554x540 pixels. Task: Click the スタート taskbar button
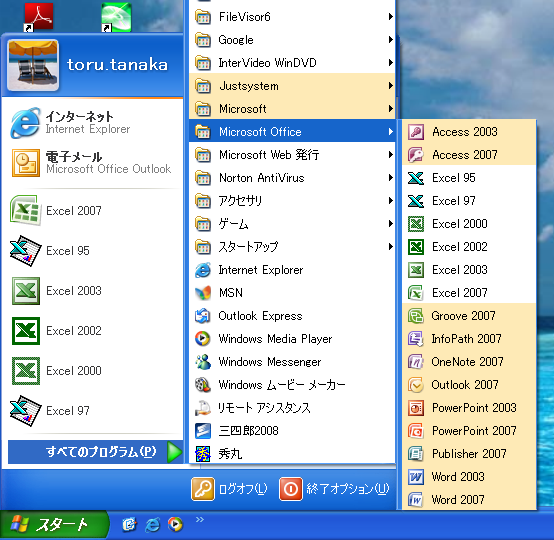pos(54,525)
